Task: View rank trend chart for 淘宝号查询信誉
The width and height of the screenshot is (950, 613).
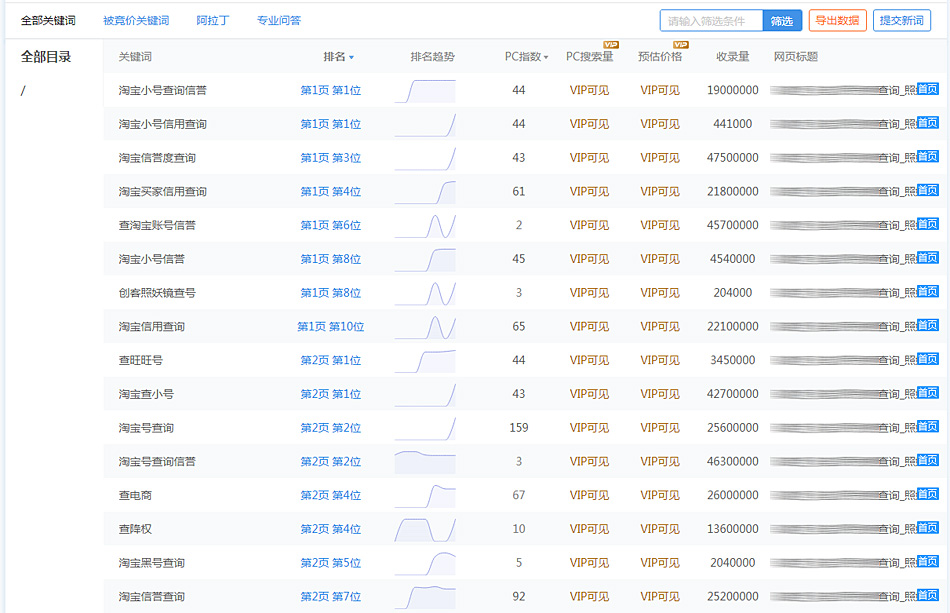Action: pos(425,462)
